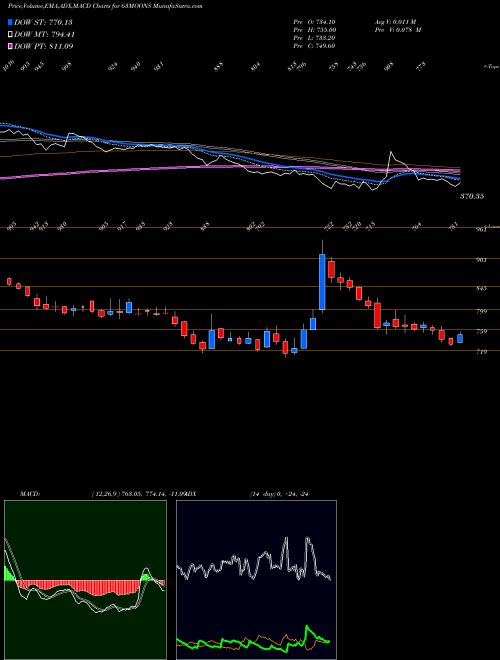Click the 759 price axis label
The width and height of the screenshot is (500, 660).
(482, 332)
